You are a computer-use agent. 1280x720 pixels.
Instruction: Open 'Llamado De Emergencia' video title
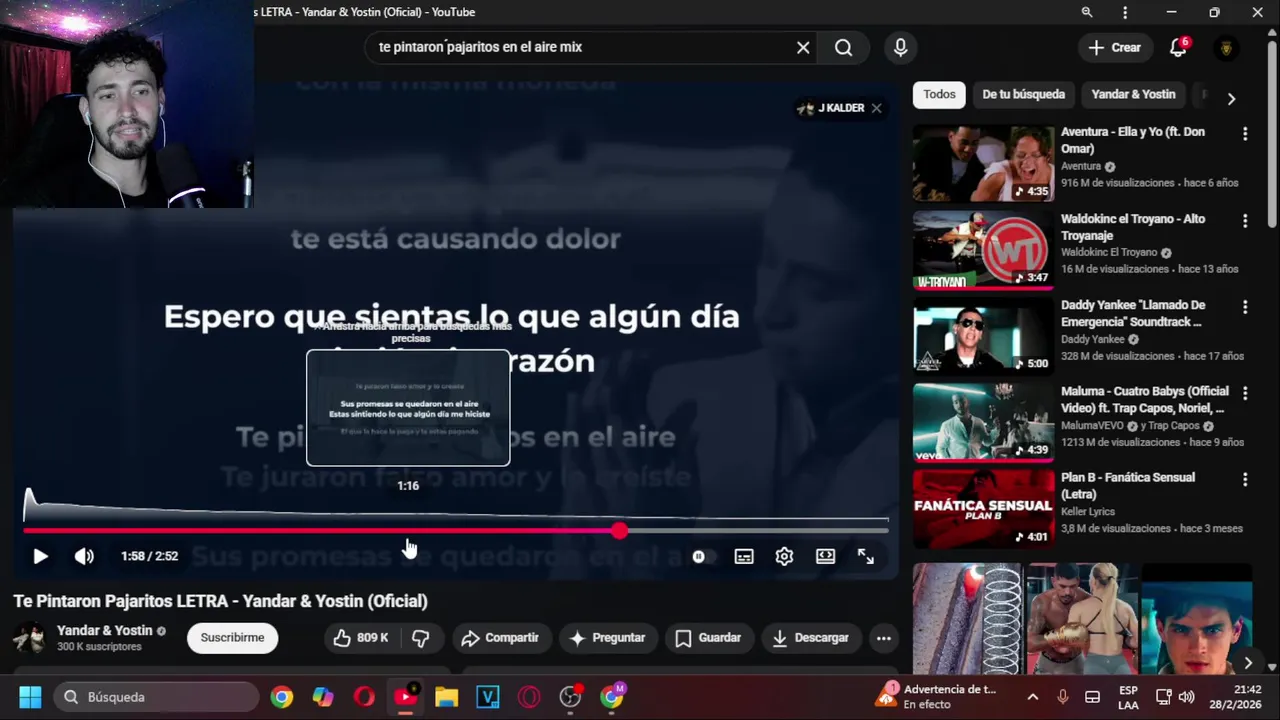pyautogui.click(x=1133, y=313)
